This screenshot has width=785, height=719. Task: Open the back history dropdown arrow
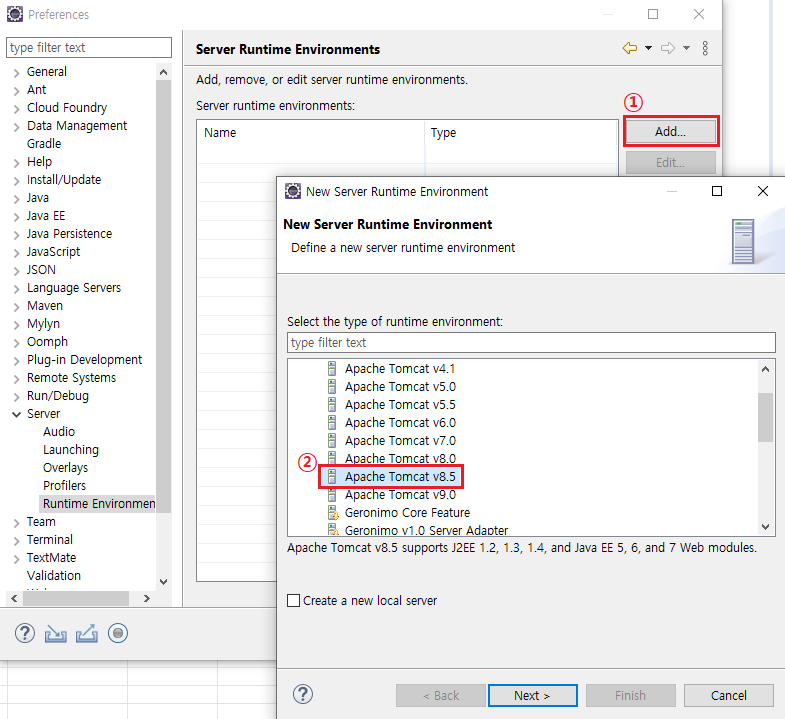tap(648, 48)
